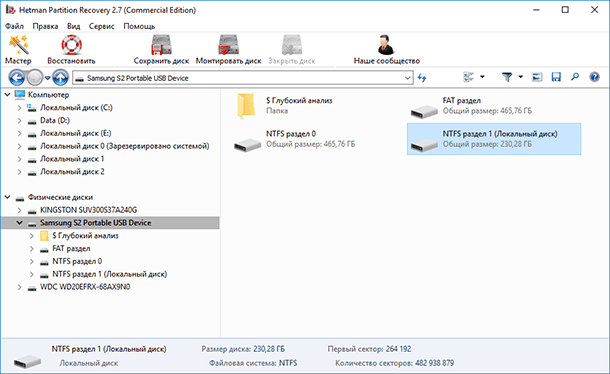Expand Локальный диск (C:) node
The height and width of the screenshot is (374, 610).
(19, 108)
